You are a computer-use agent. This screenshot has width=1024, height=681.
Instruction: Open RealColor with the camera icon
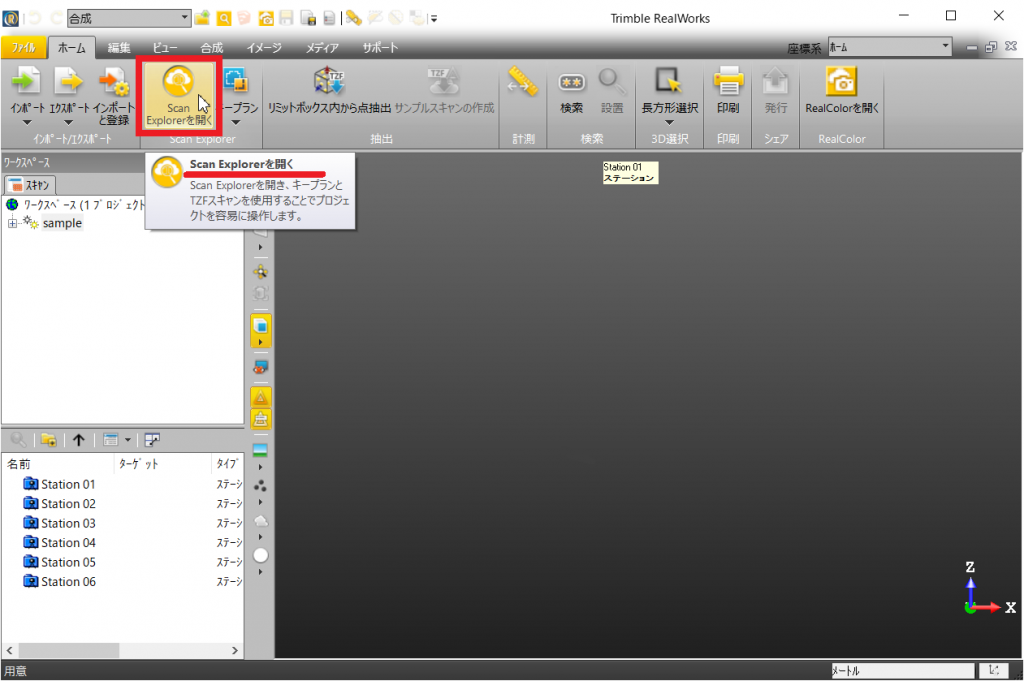pos(841,82)
